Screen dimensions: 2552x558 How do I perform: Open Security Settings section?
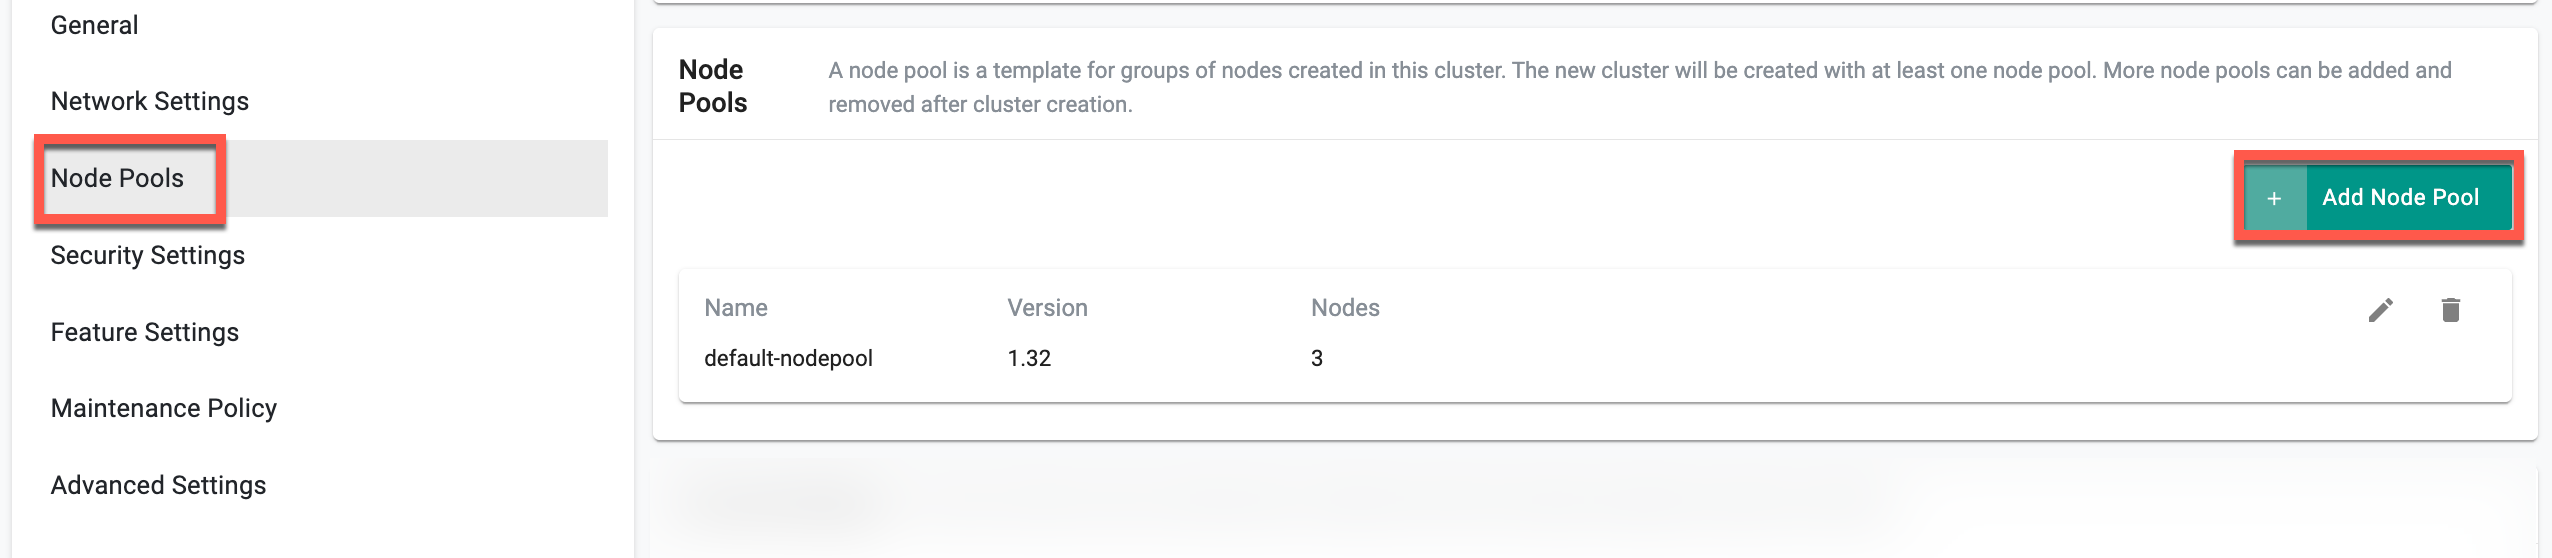148,255
